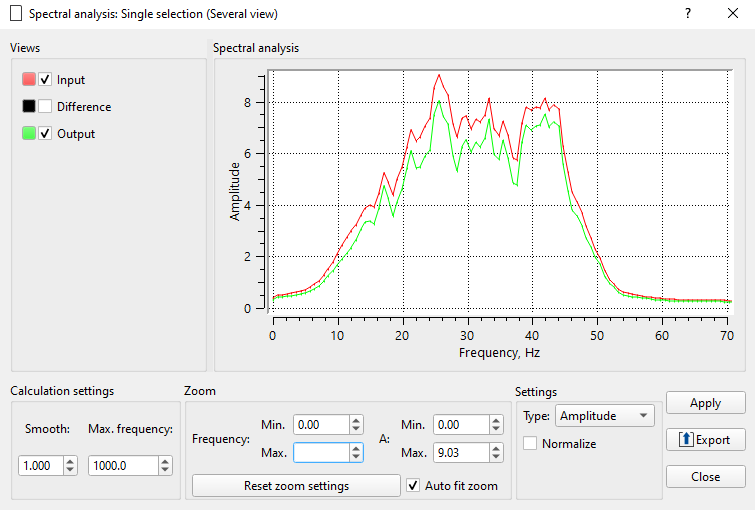Click the empty Frequency Max. input field

tap(320, 453)
